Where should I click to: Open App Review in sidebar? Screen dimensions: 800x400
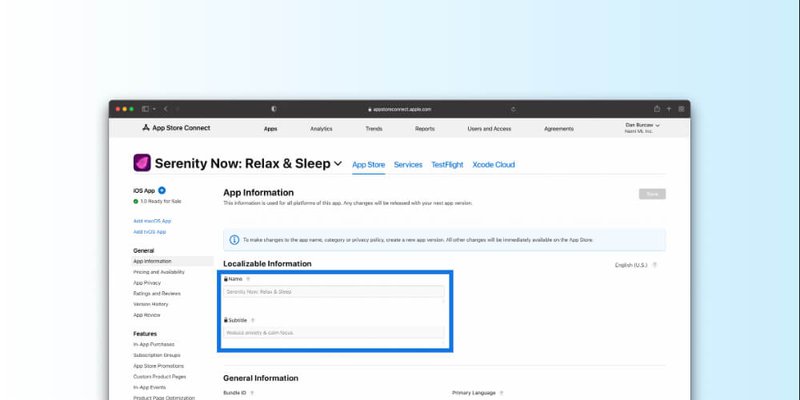(x=146, y=315)
